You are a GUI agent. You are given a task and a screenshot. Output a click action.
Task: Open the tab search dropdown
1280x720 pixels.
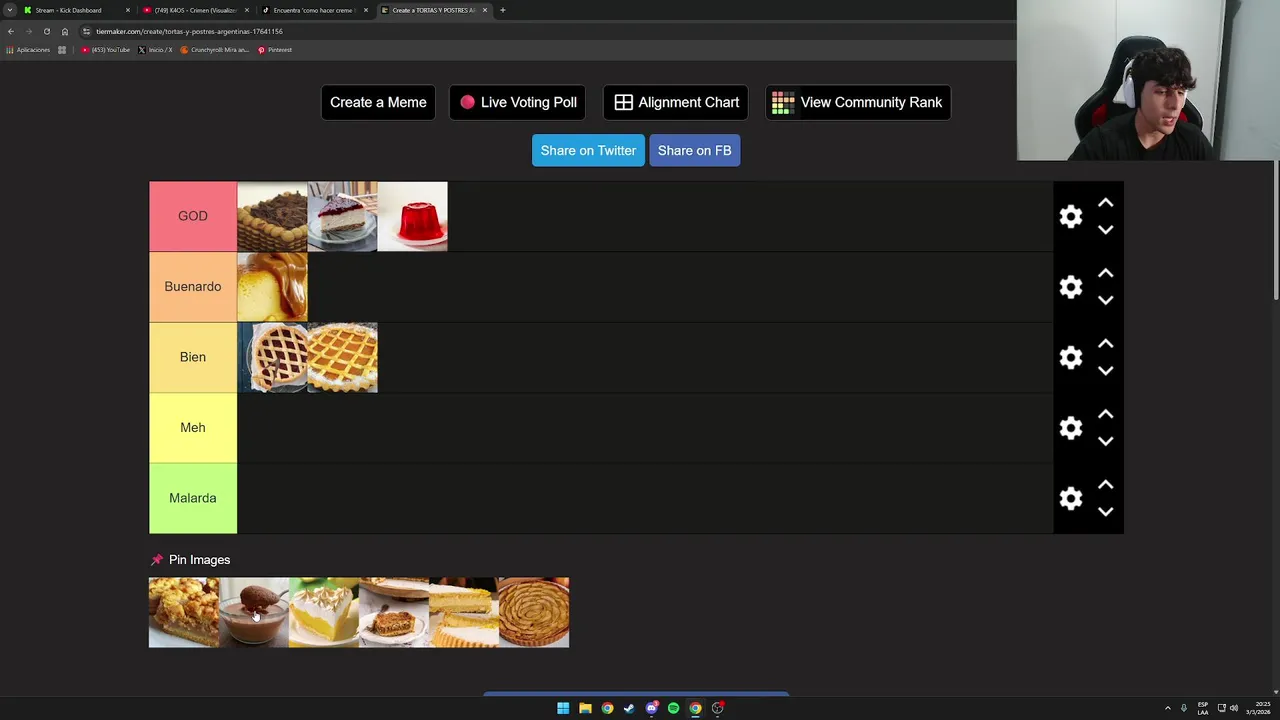point(10,10)
